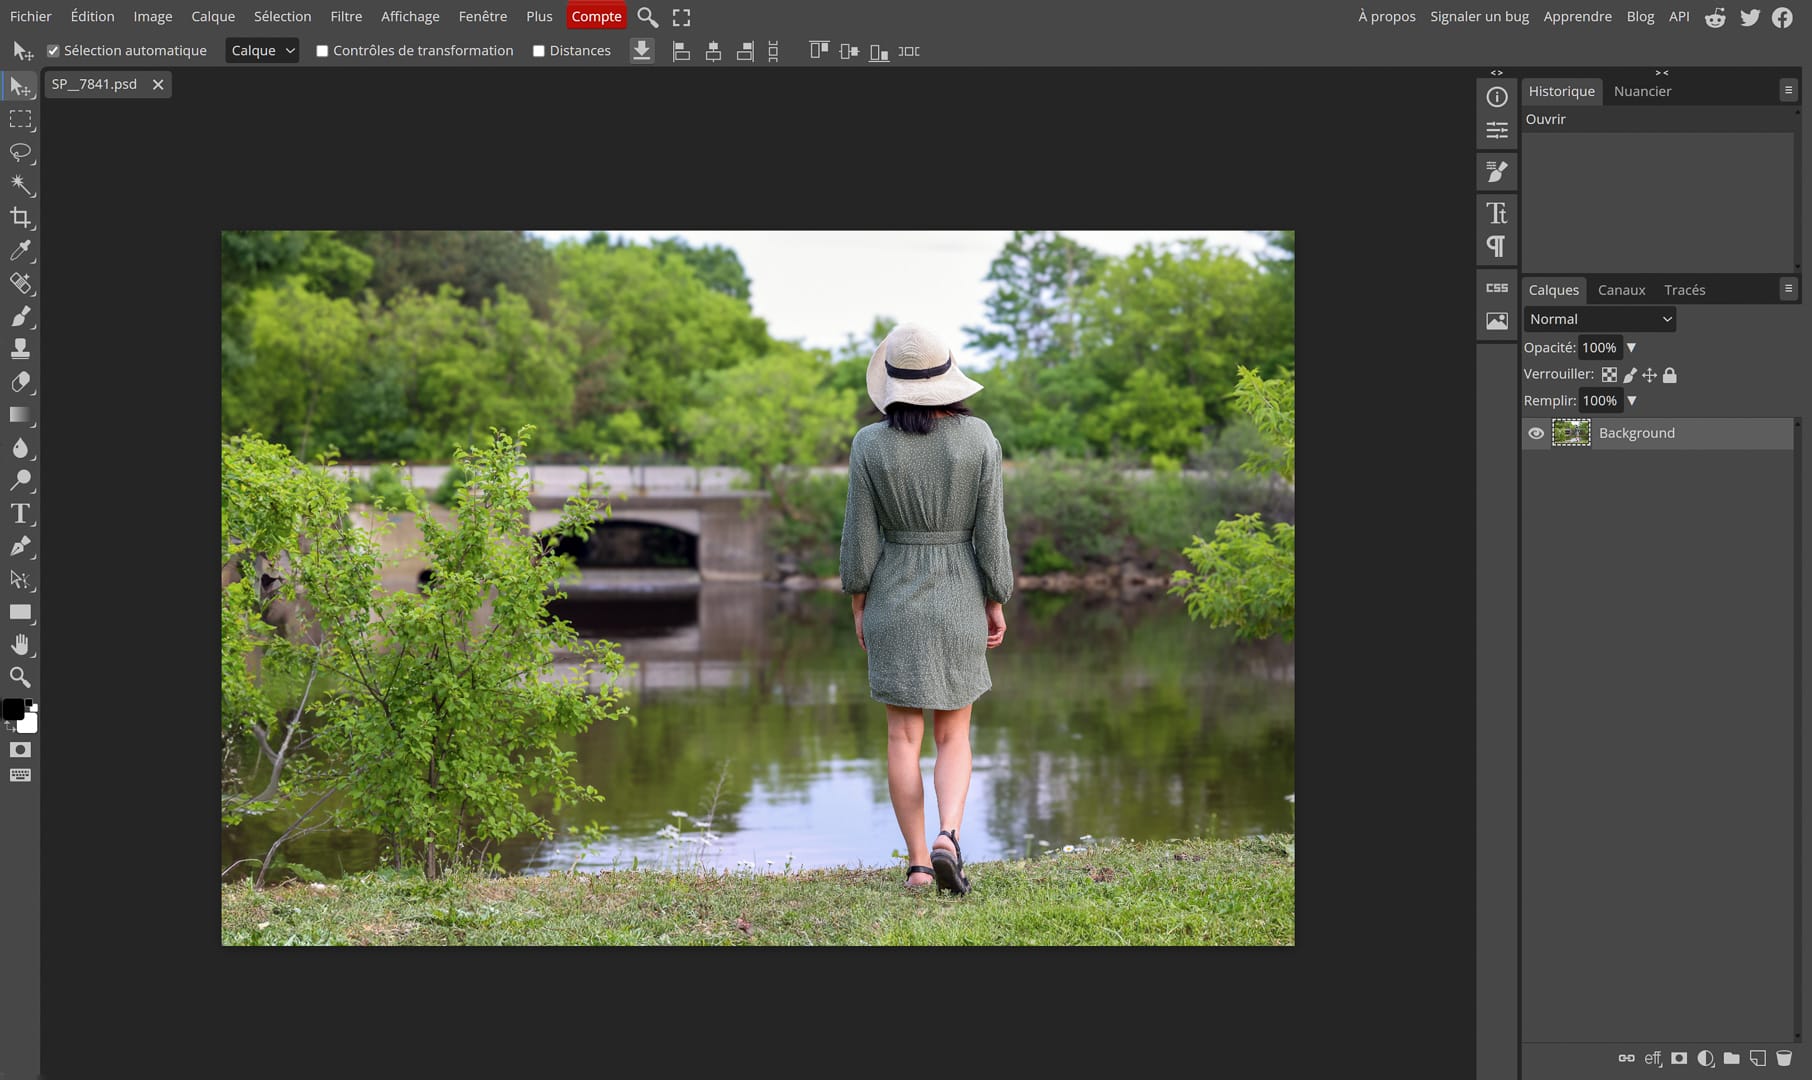Open the Normal blend mode dropdown
The width and height of the screenshot is (1812, 1080).
pos(1599,319)
